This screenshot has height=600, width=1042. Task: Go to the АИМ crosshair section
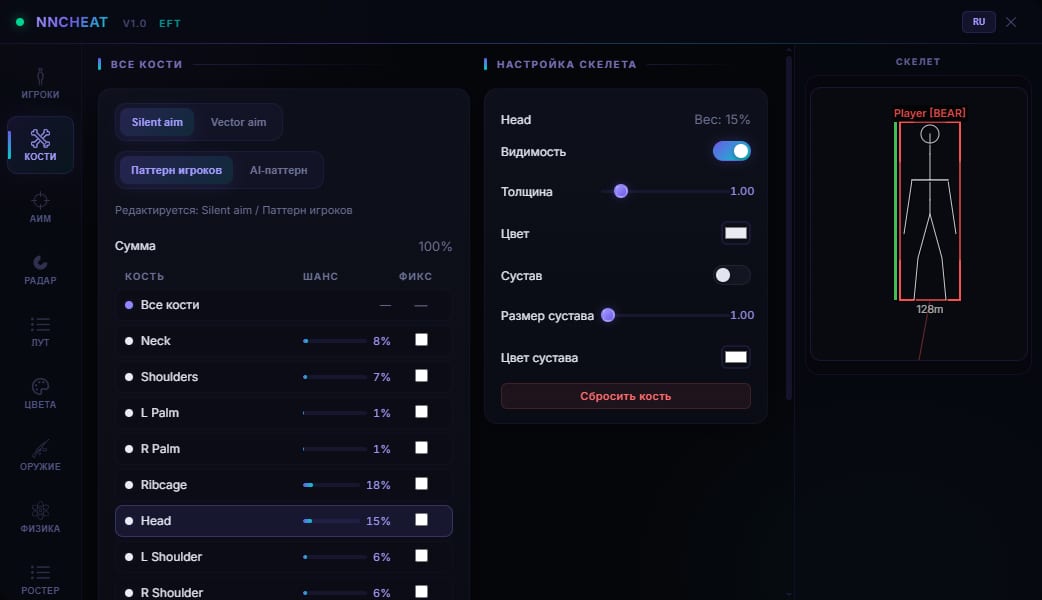40,207
